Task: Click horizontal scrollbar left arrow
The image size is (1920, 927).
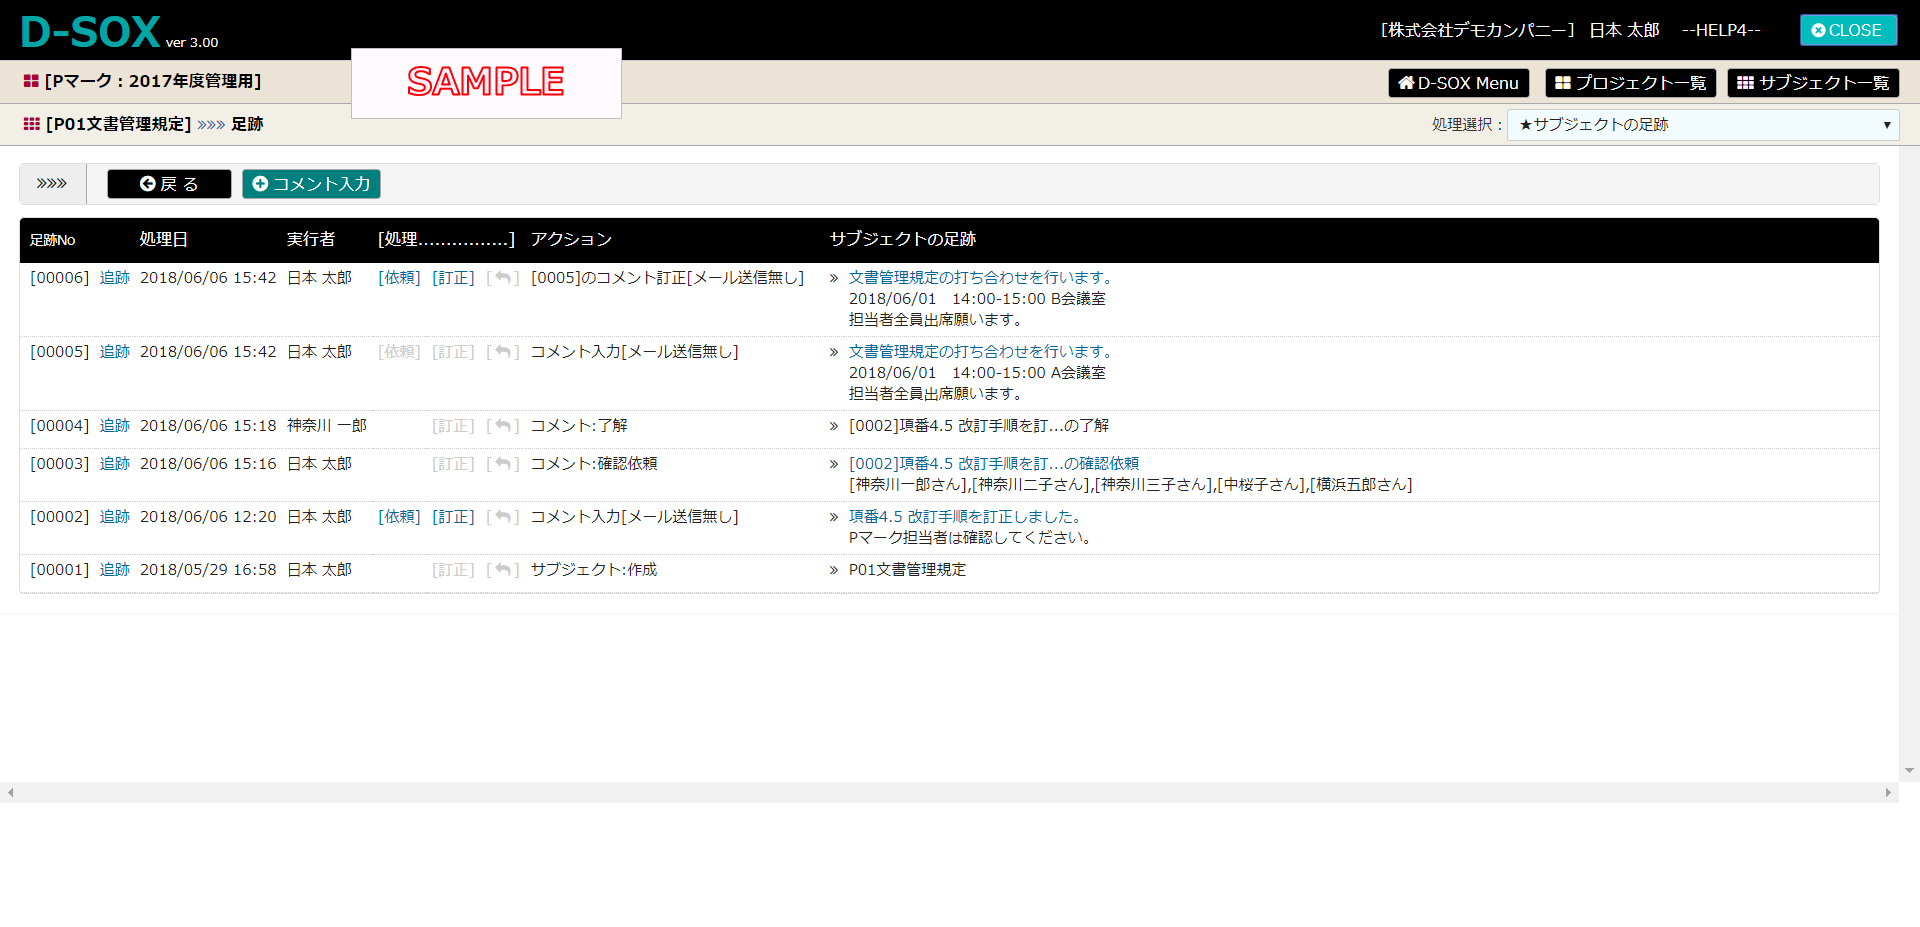Action: (x=10, y=793)
